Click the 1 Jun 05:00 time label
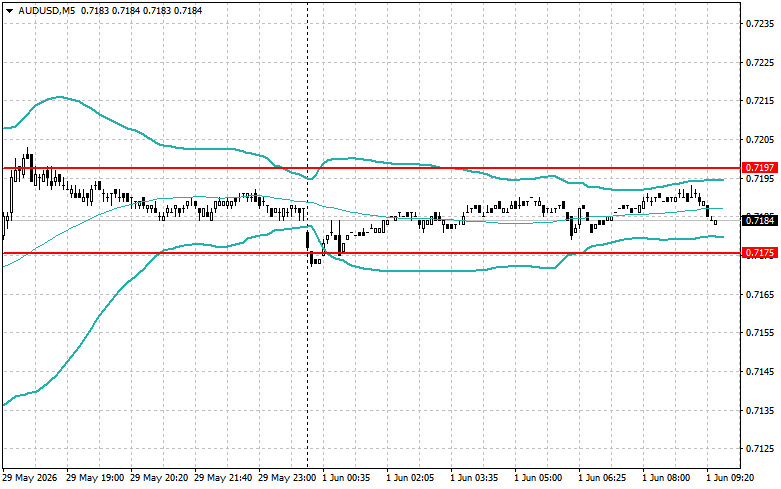 (538, 478)
